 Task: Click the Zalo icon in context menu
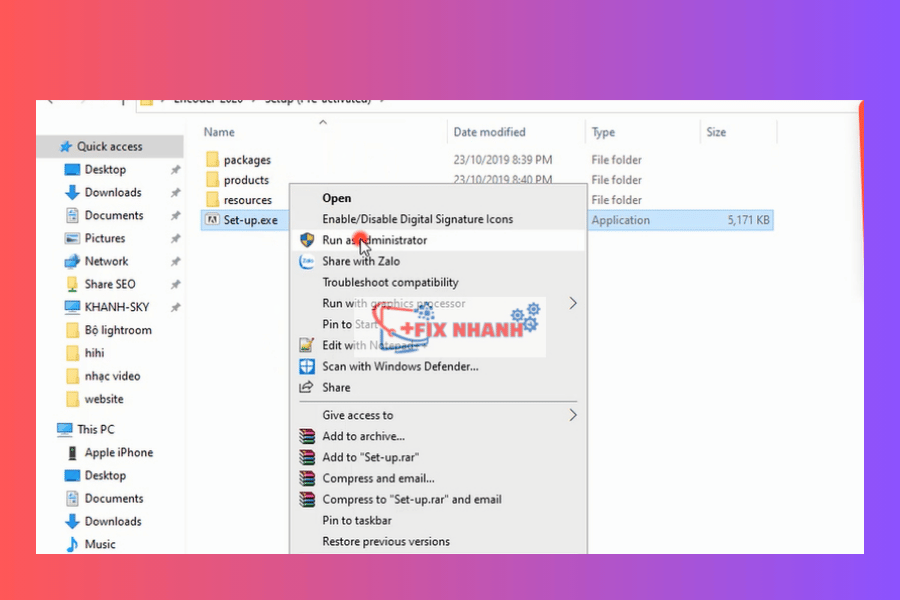point(307,261)
